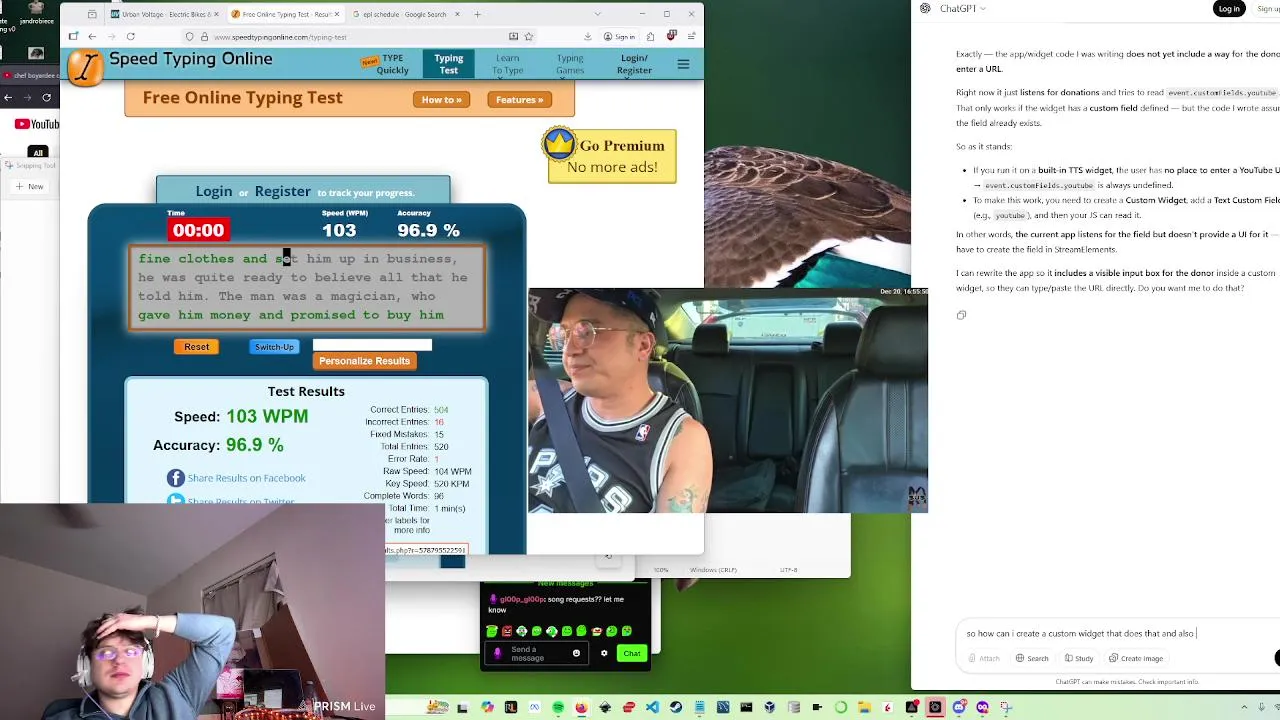Screen dimensions: 1280x720
Task: Click the Register link above the test
Action: [x=282, y=191]
